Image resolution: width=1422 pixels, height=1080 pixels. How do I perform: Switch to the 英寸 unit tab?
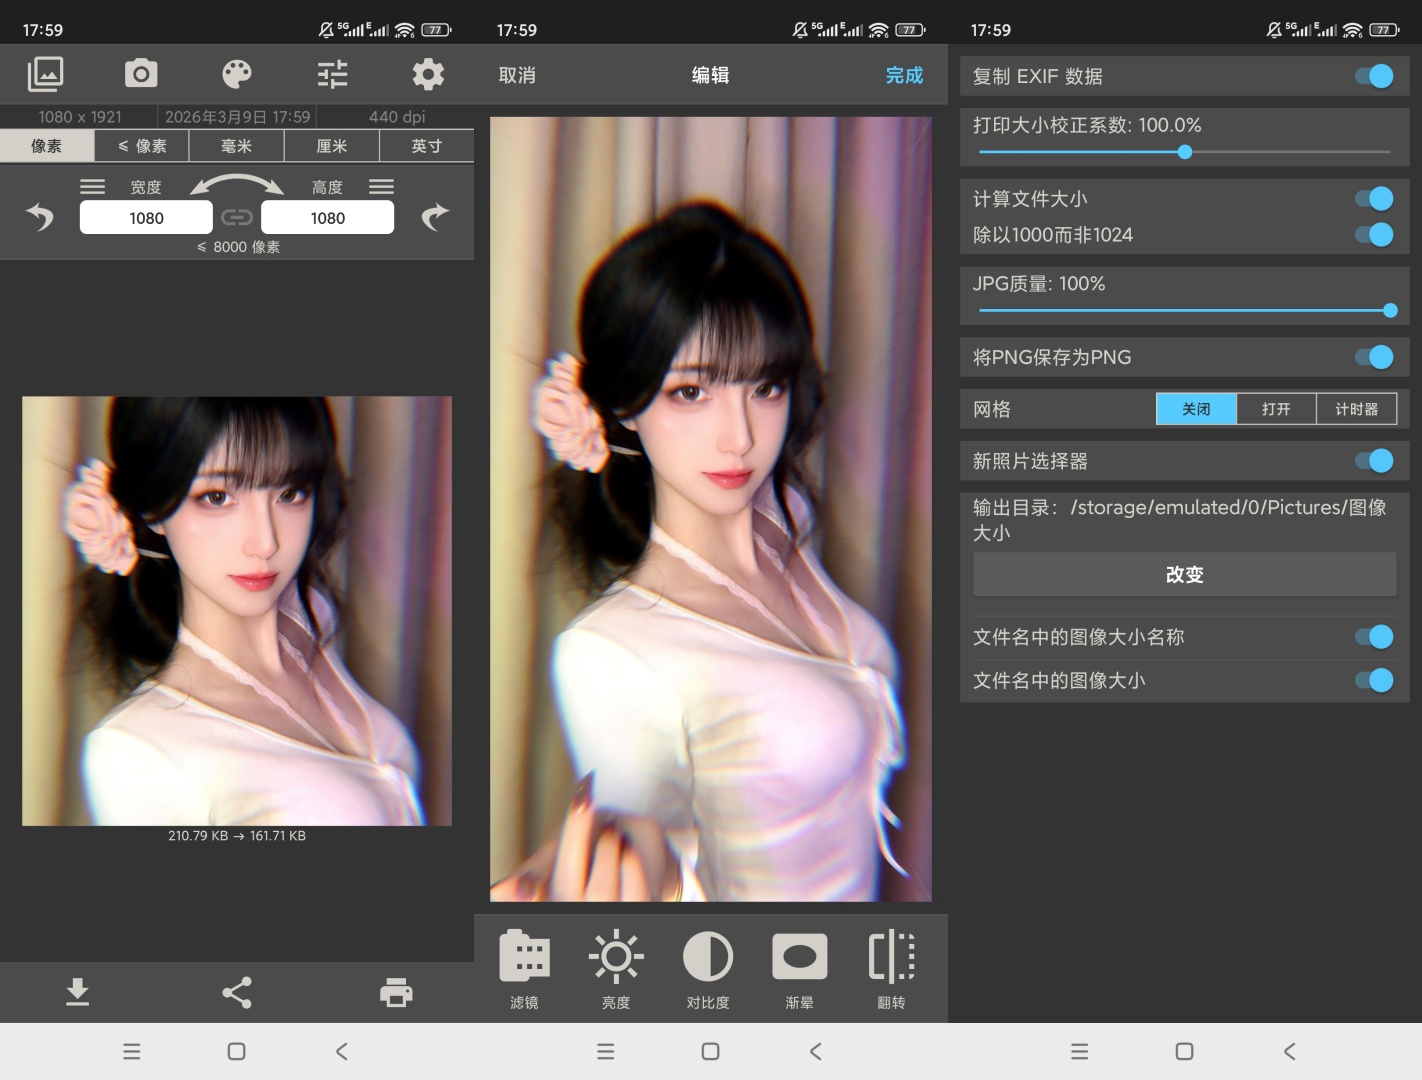427,146
